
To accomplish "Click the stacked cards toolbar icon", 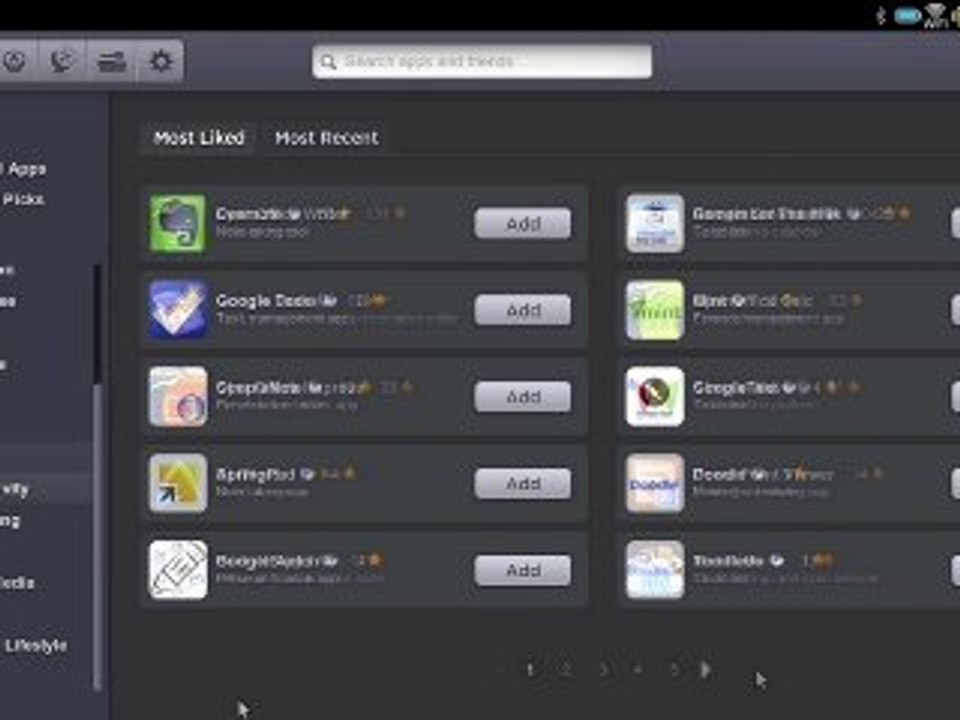I will point(111,61).
